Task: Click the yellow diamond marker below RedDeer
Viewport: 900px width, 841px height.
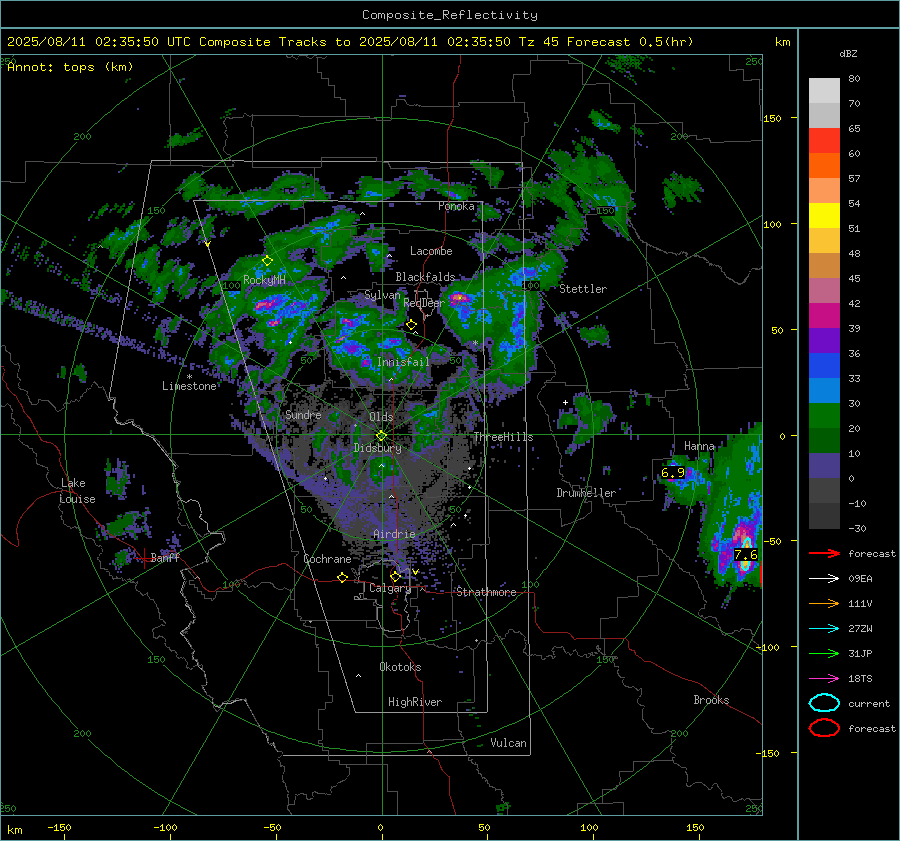Action: (411, 325)
